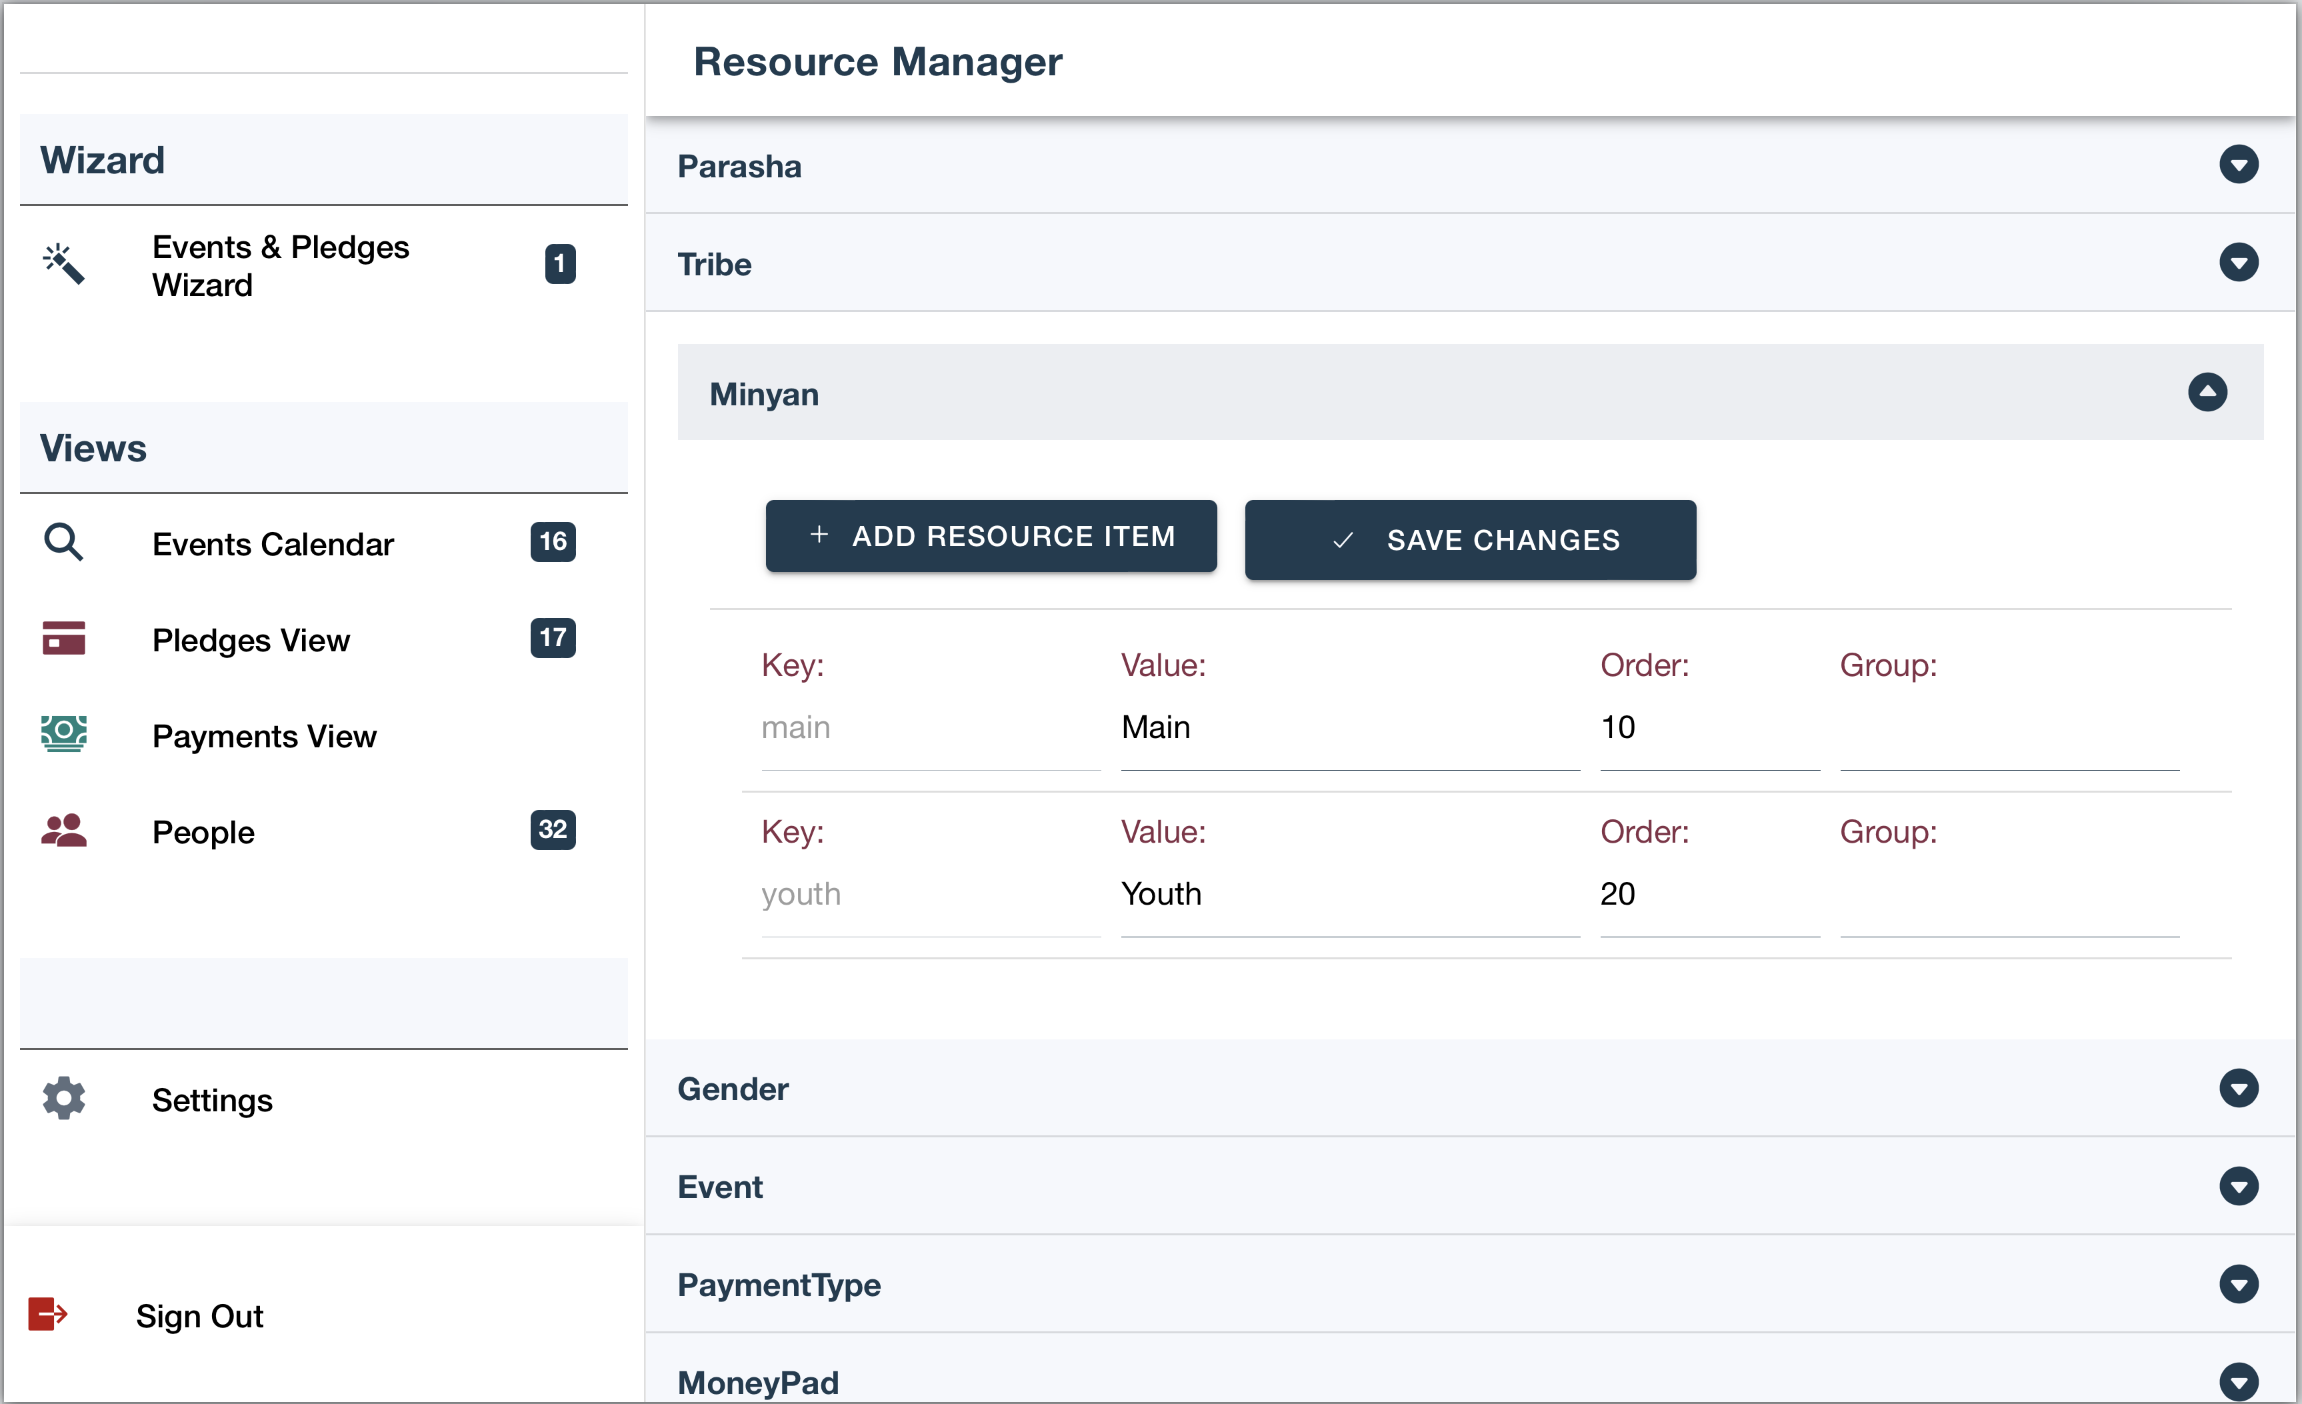Click Save Changes button
Viewport: 2302px width, 1404px height.
(1470, 540)
